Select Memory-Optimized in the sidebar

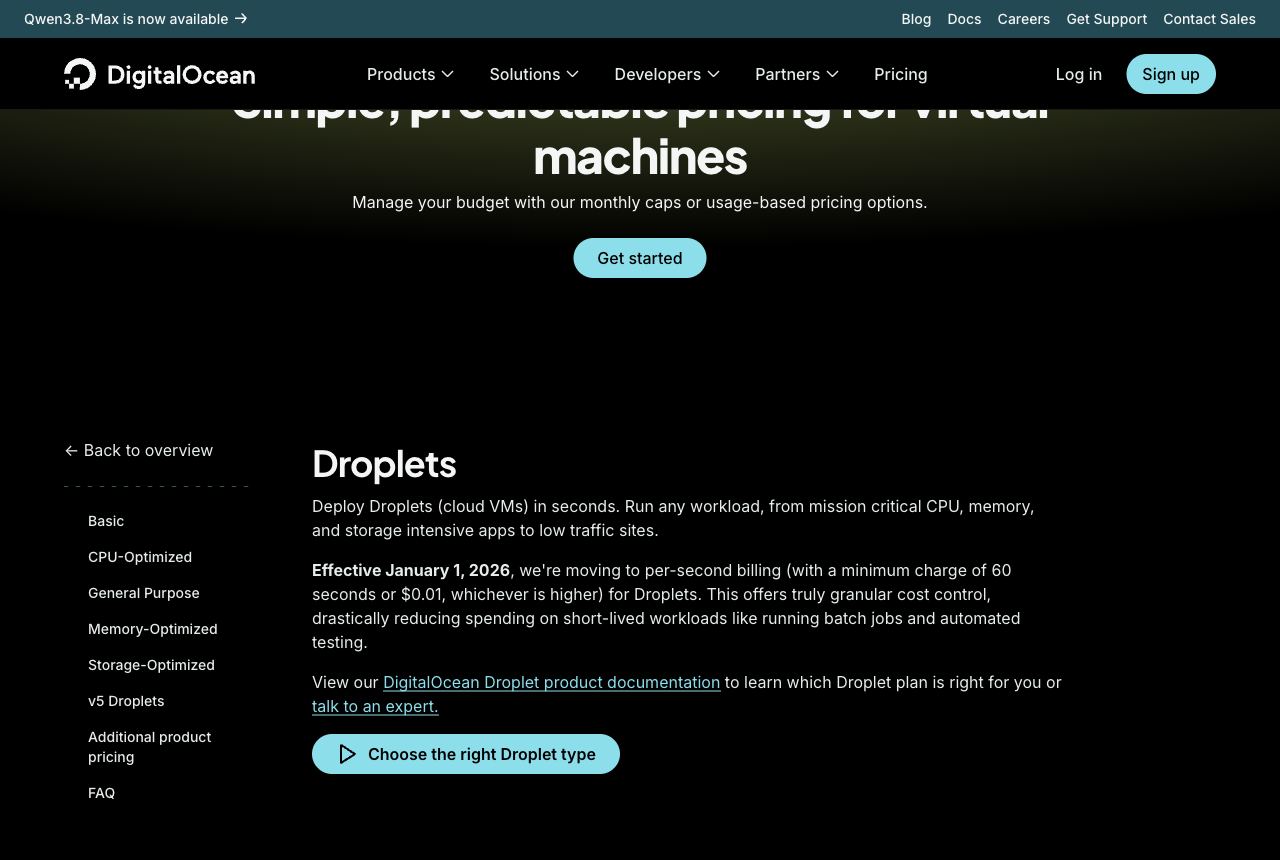click(x=153, y=629)
